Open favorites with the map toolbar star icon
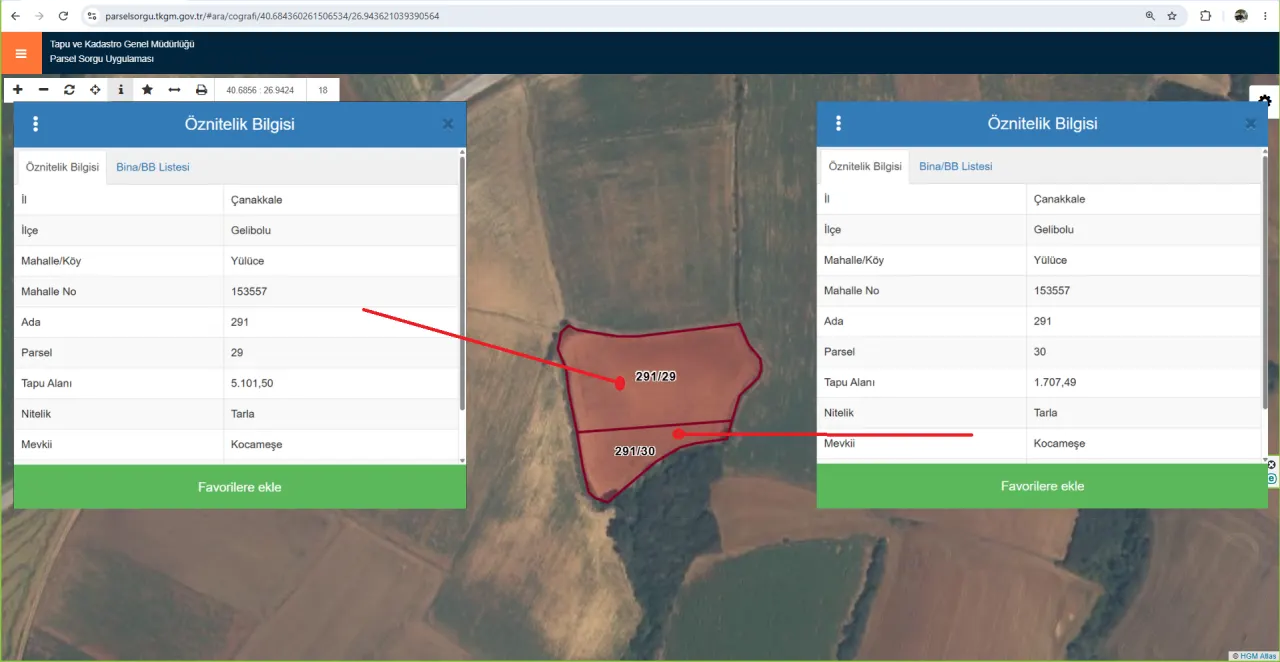The width and height of the screenshot is (1280, 662). click(147, 90)
